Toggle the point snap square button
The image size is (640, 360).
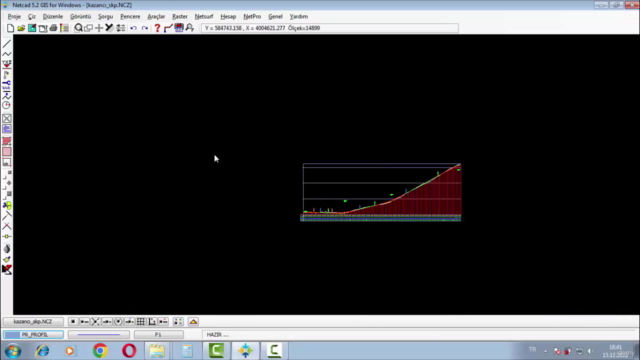tap(73, 322)
